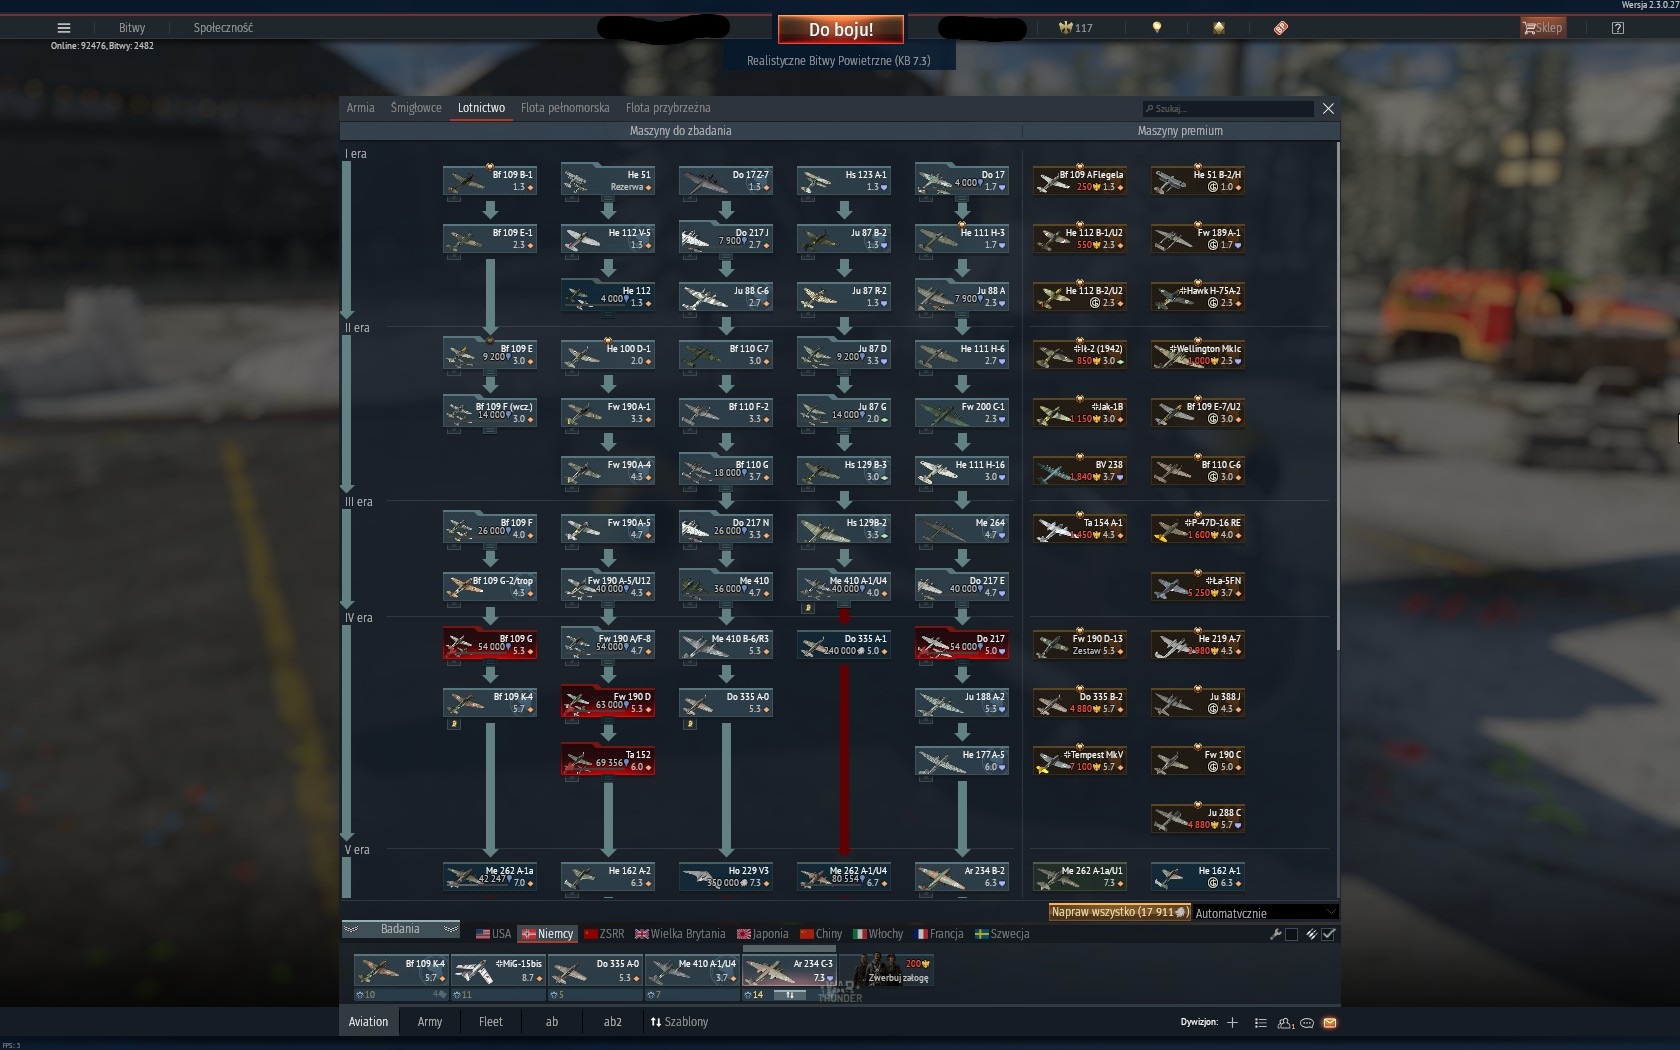Select the Chiny nation

point(821,934)
